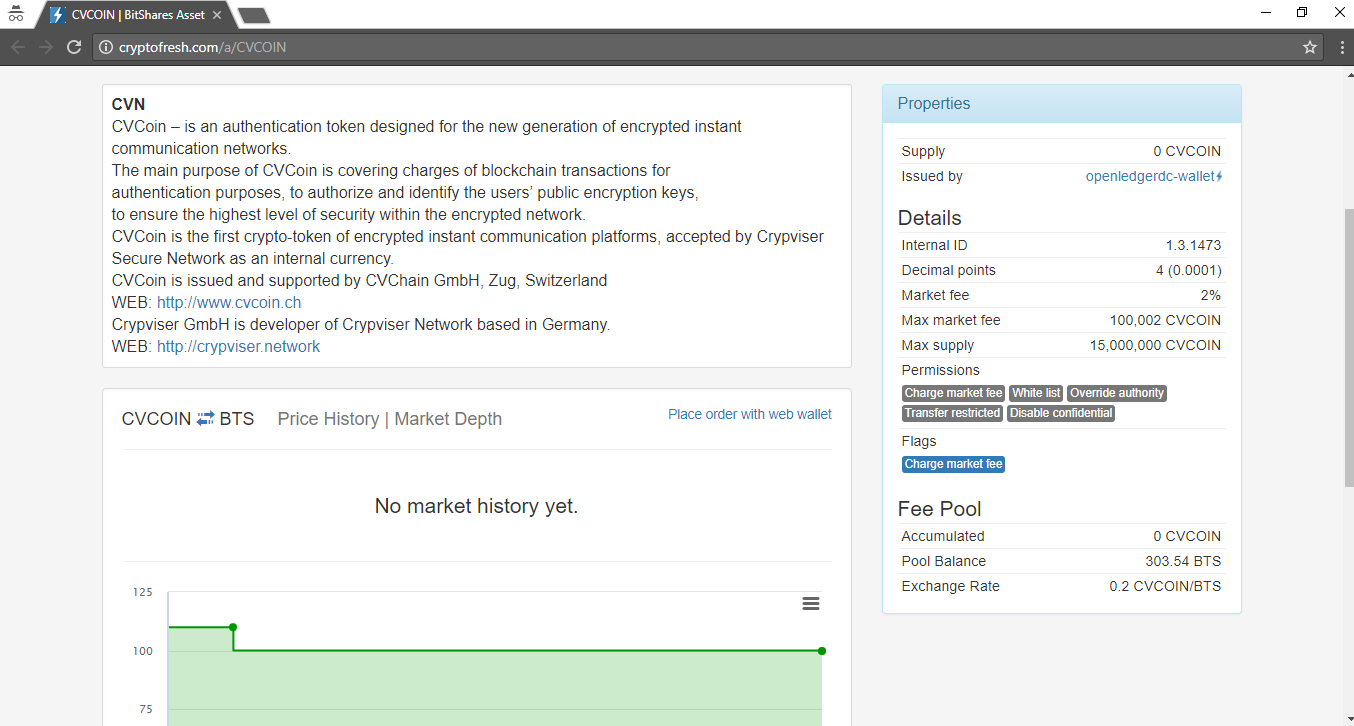The image size is (1354, 726).
Task: Switch to Price History view
Action: (328, 419)
